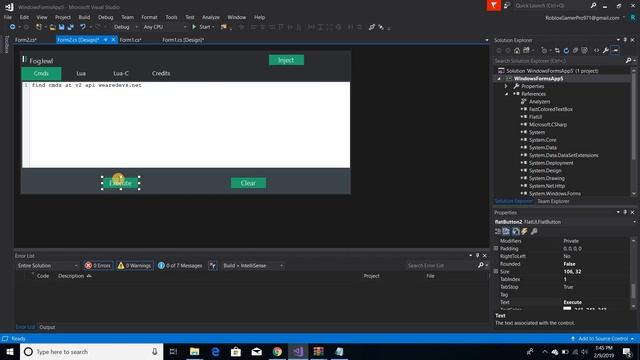
Task: Click Solution Explorer wrench Properties icon
Action: 606,51
